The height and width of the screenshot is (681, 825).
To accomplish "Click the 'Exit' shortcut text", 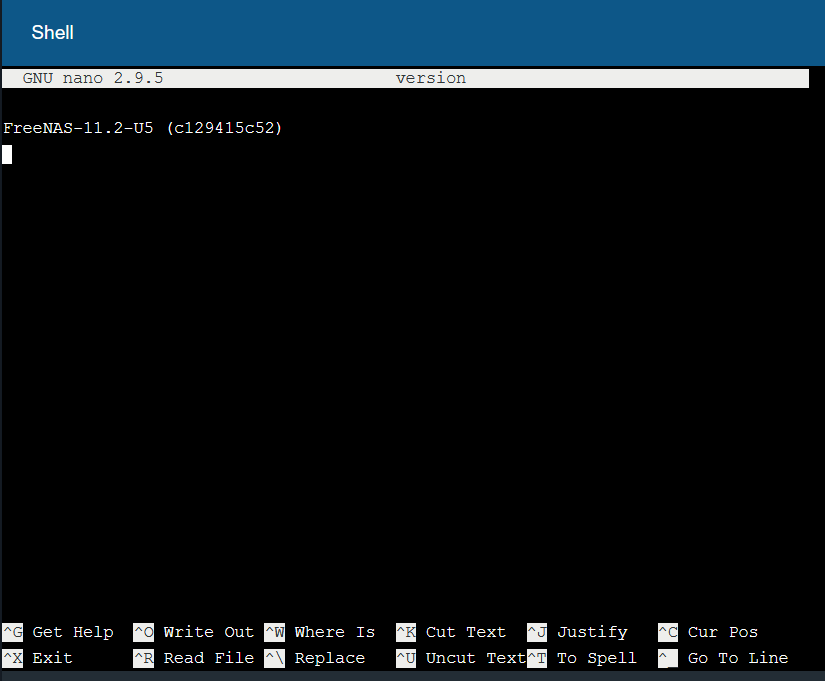I will 52,658.
